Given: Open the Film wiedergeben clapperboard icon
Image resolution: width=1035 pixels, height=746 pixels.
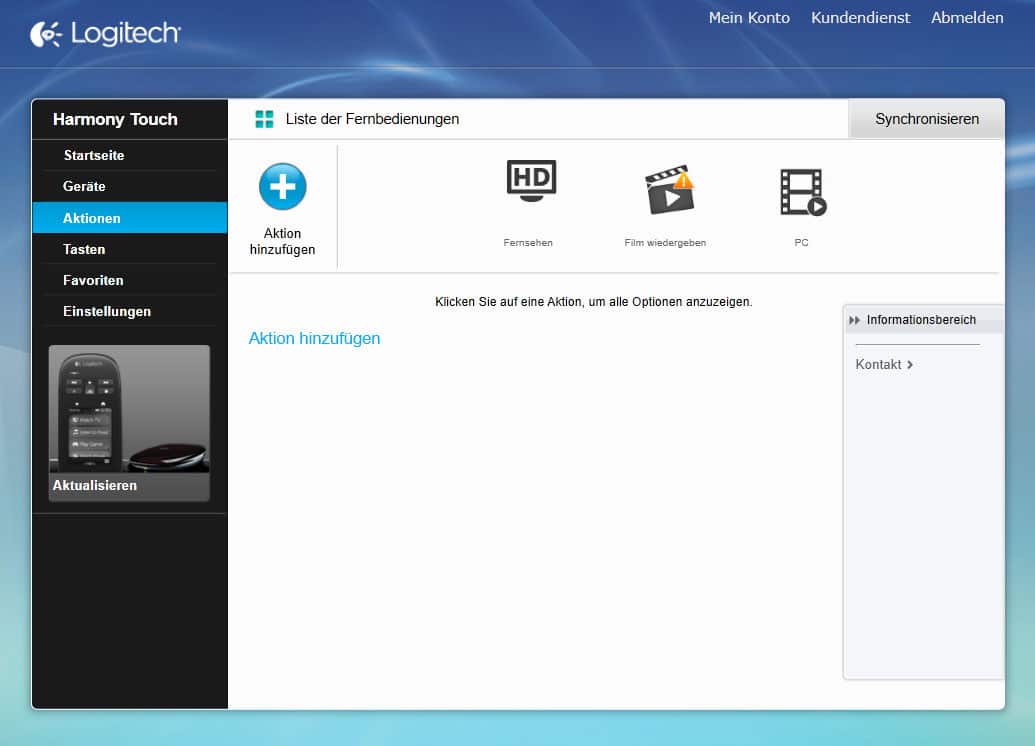Looking at the screenshot, I should coord(669,190).
